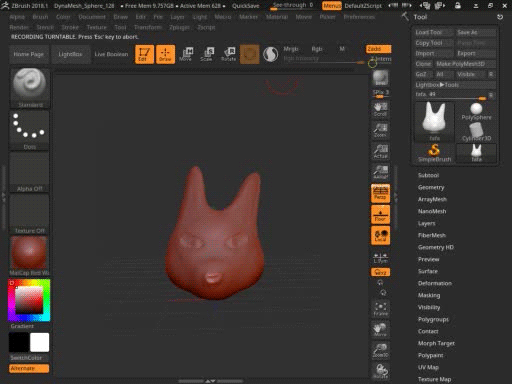512x384 pixels.
Task: Expand the ArrayMesh subpalette
Action: tap(432, 199)
